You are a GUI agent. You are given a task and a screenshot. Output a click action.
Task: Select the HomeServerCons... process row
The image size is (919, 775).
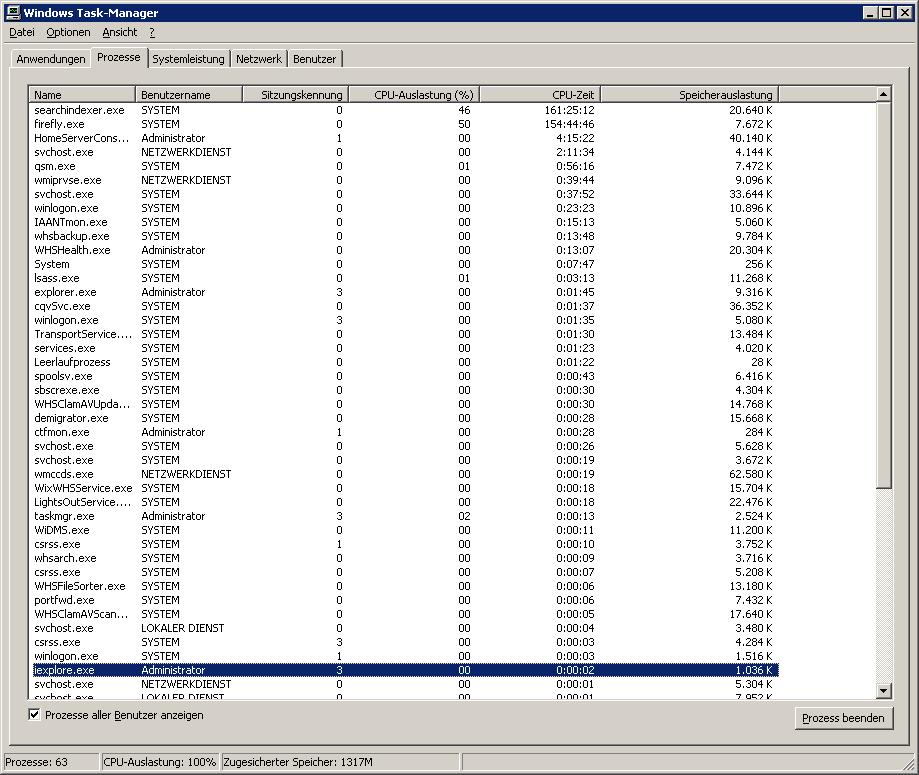click(x=406, y=138)
